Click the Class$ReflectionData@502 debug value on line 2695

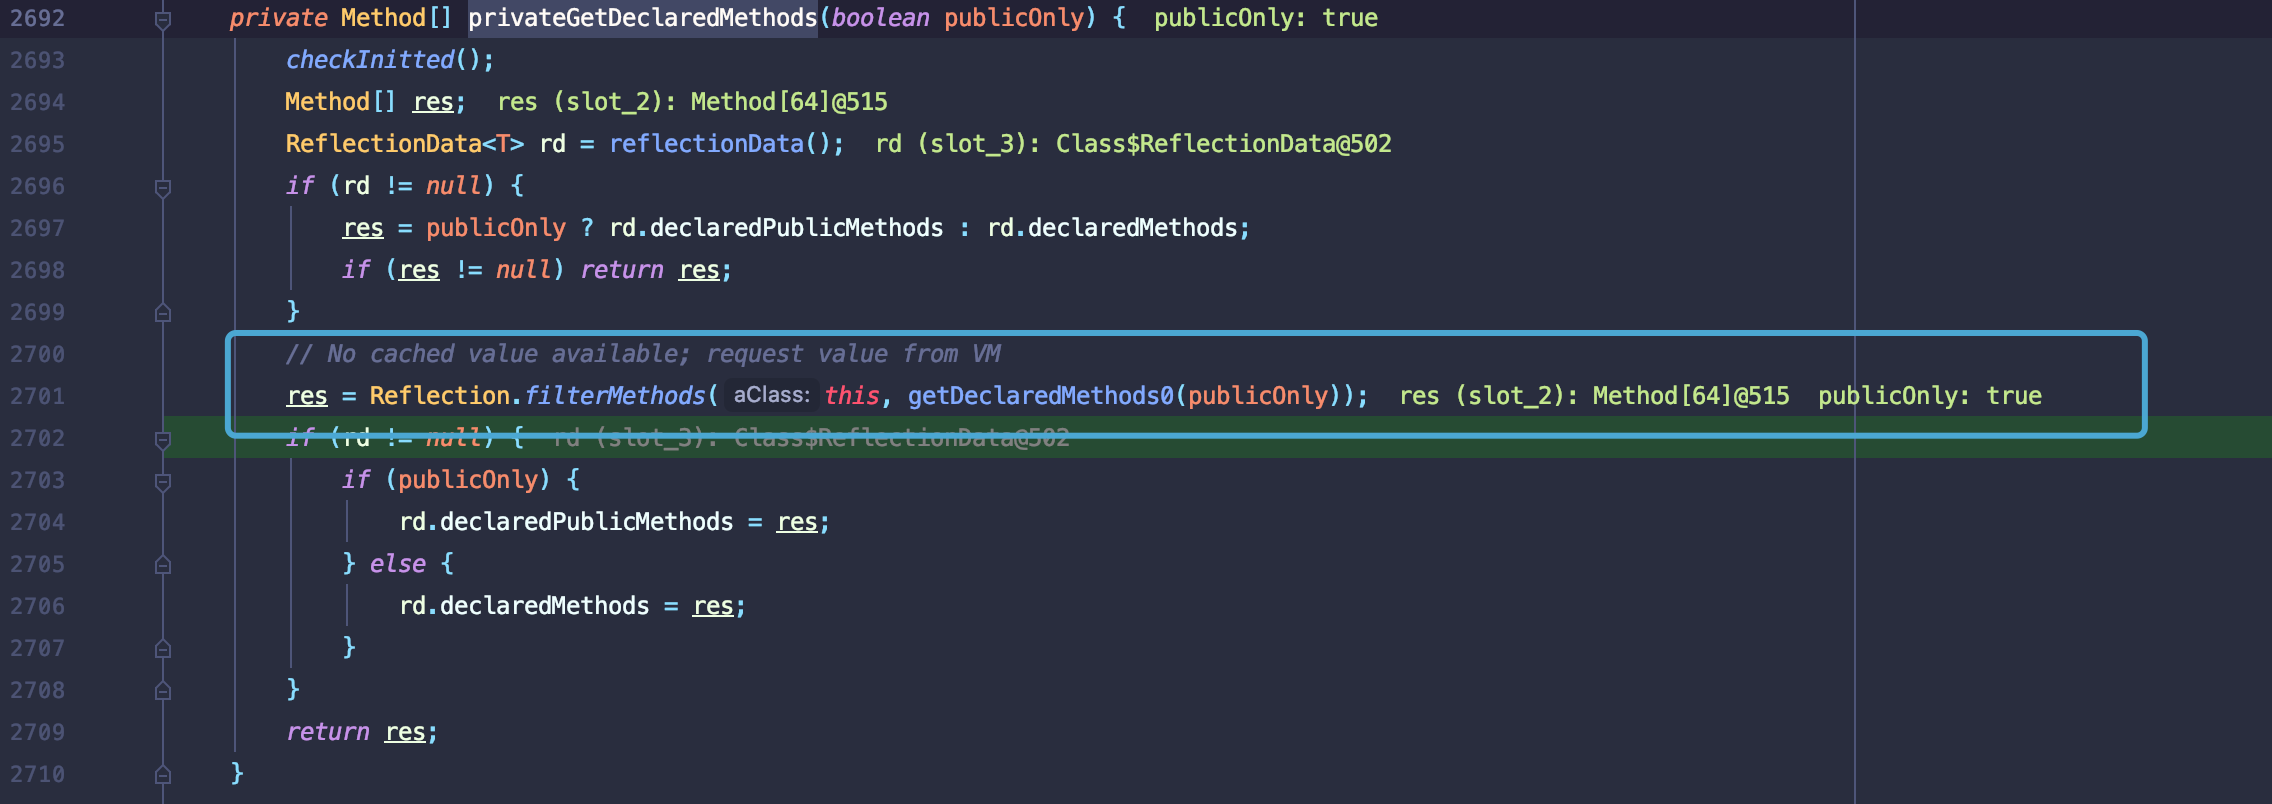tap(1223, 145)
